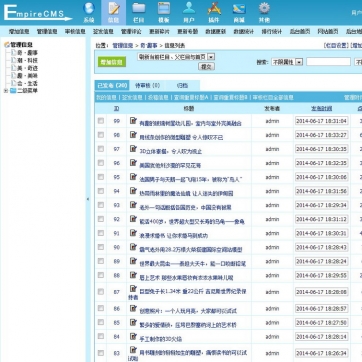Click the edit icon in row ID 92

[x=133, y=219]
